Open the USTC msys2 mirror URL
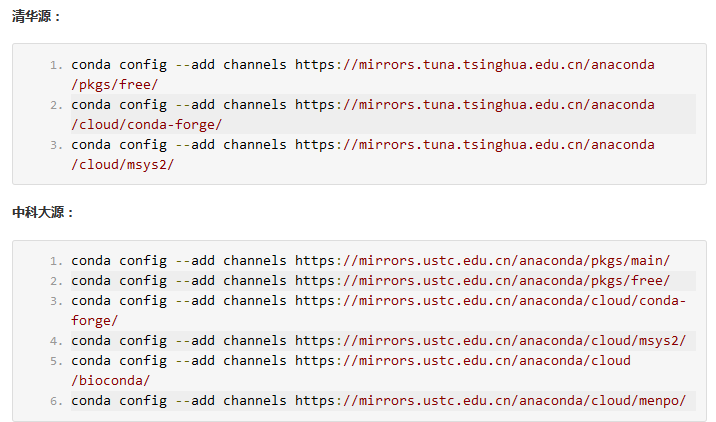This screenshot has height=422, width=716. coord(490,341)
